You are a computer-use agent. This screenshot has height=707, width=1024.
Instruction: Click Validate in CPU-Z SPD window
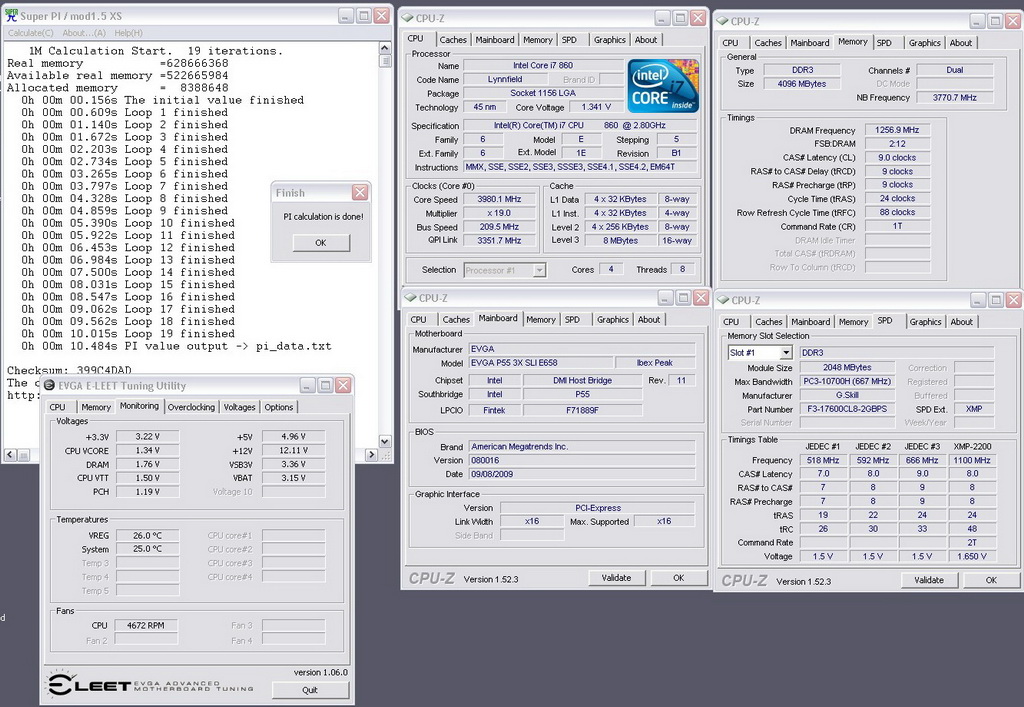[x=929, y=580]
